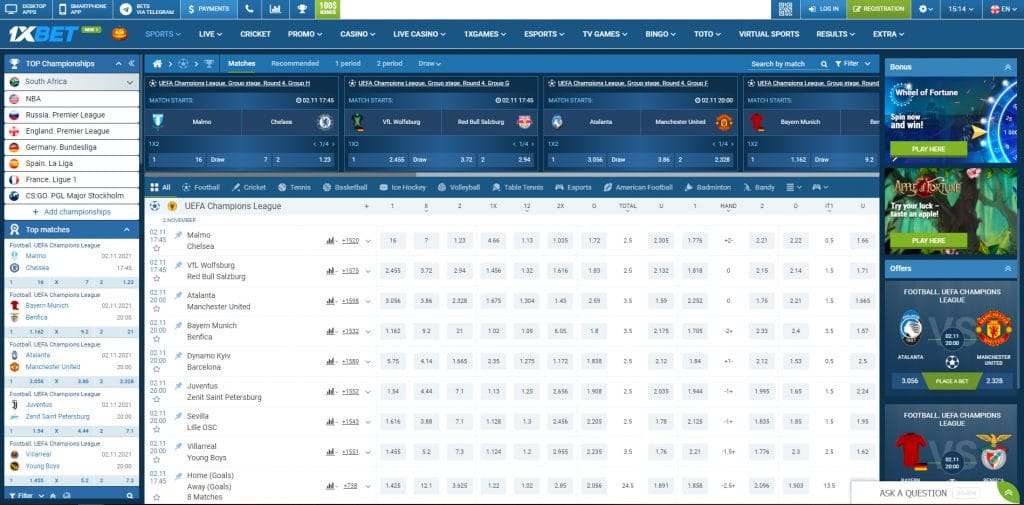Collapse sidebar with double-arrow icon
This screenshot has width=1024, height=505.
(x=131, y=64)
